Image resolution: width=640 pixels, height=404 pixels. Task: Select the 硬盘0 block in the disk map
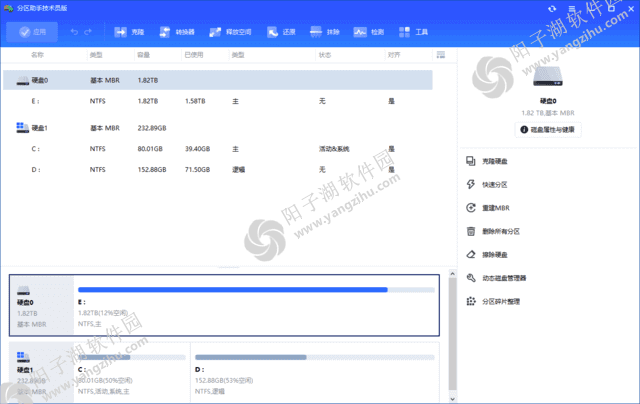pos(42,305)
